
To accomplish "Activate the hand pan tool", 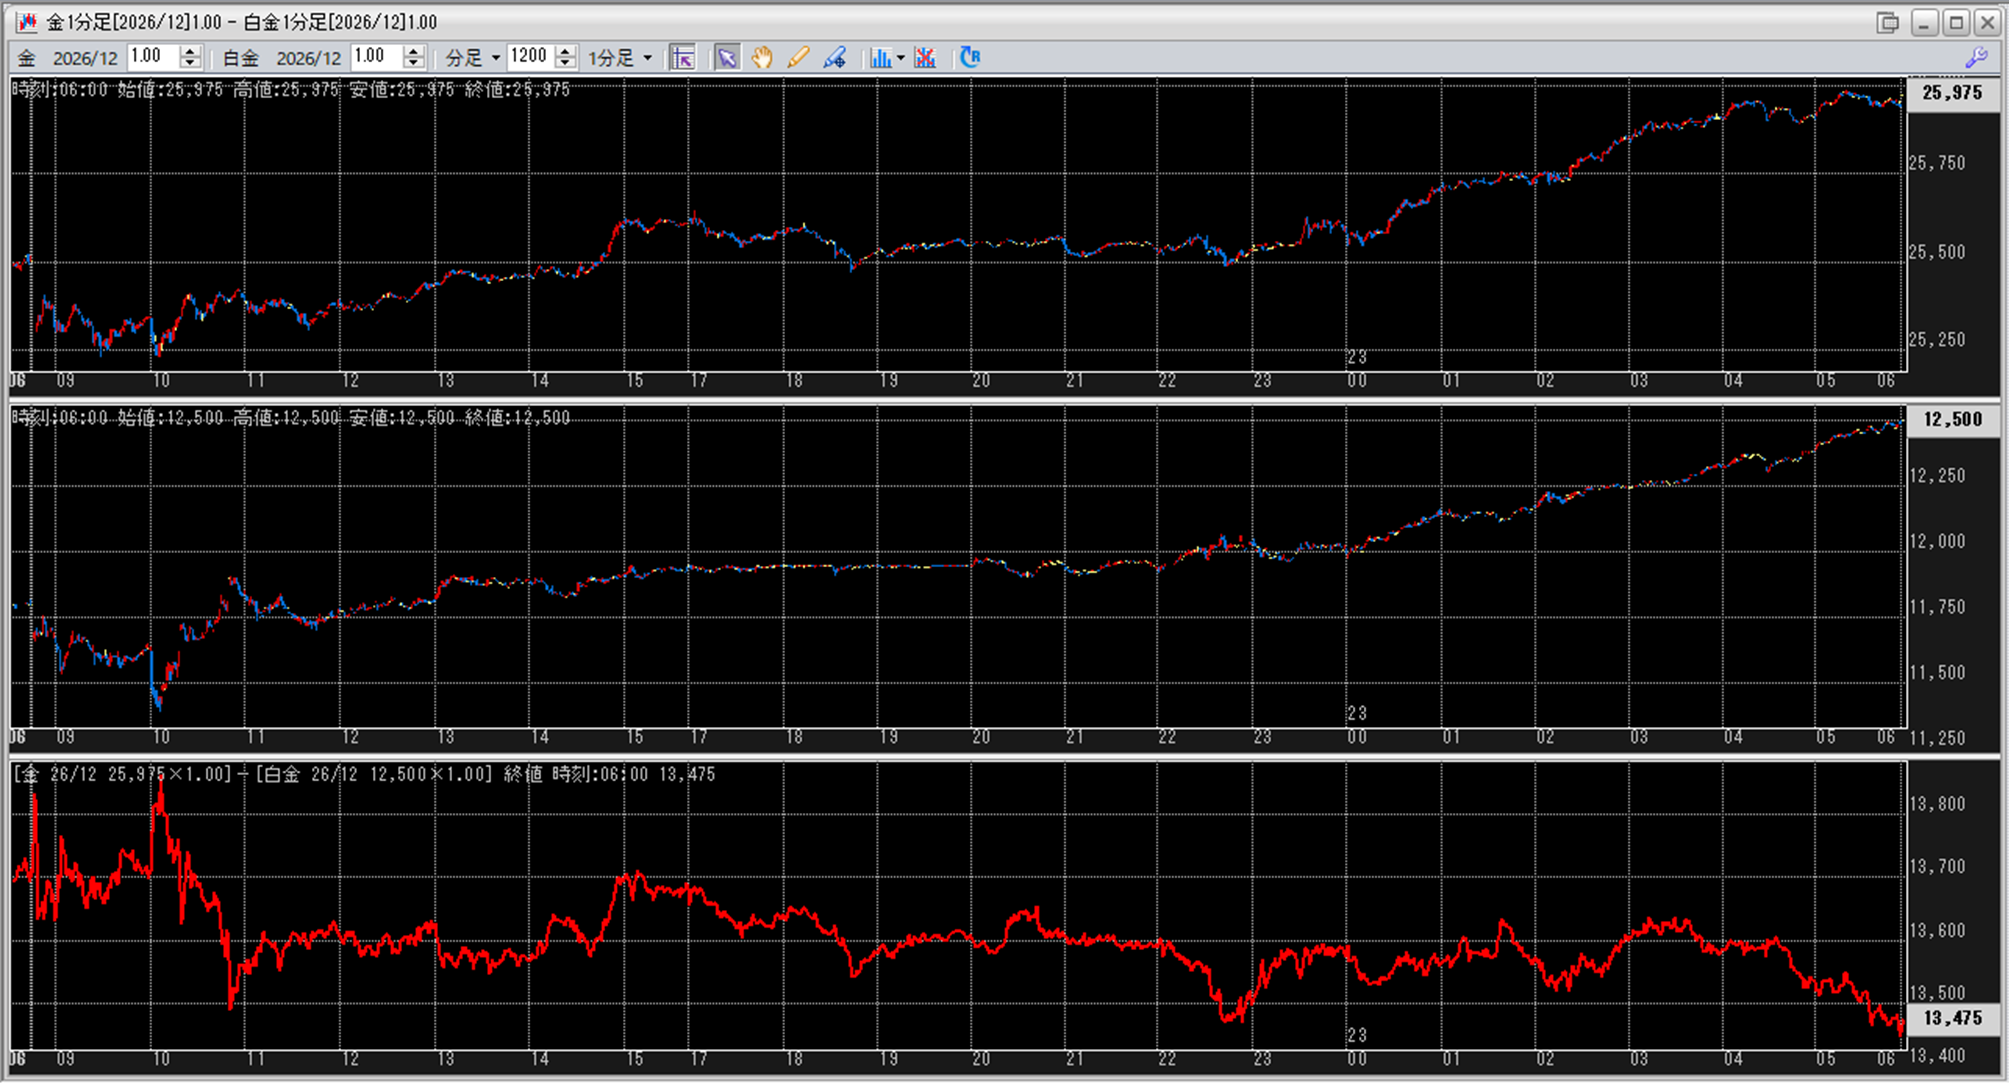I will pyautogui.click(x=762, y=58).
